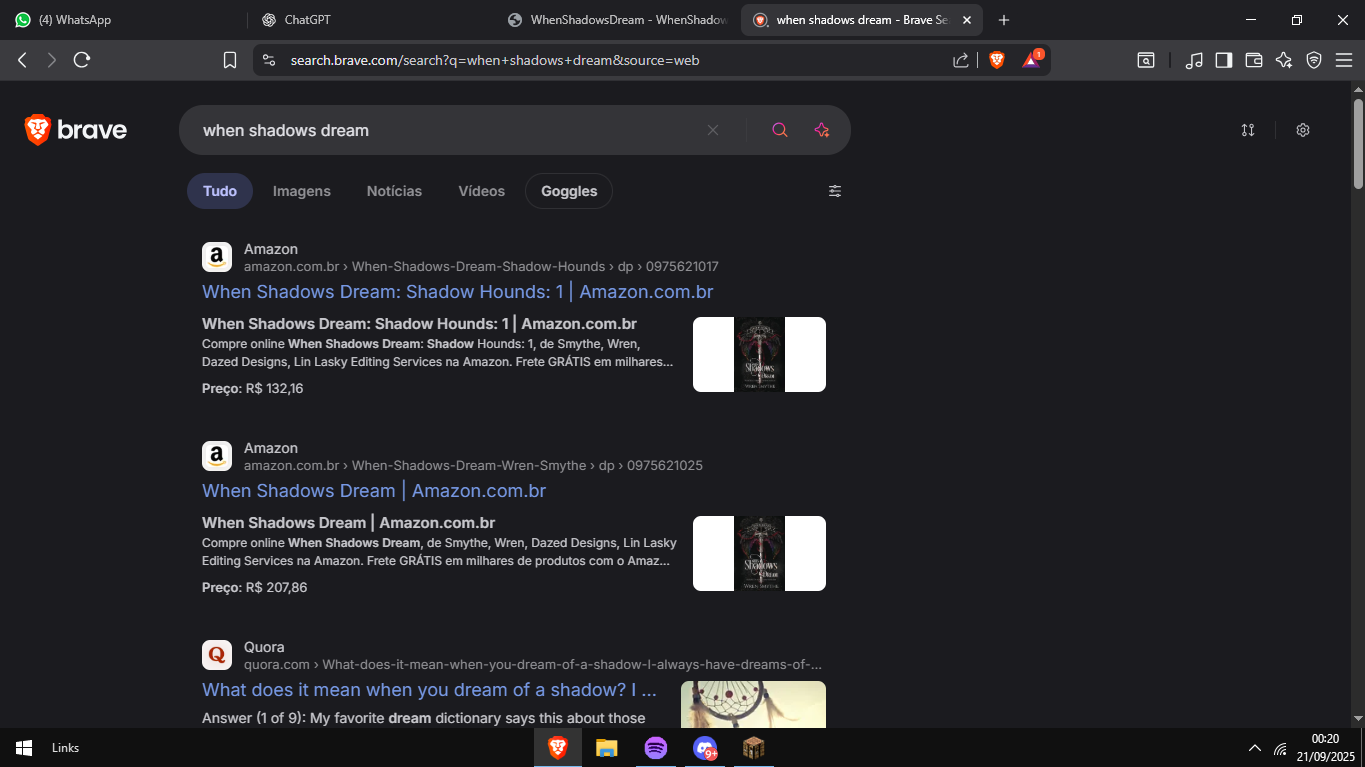
Task: Click the price text 'R$ 132,16'
Action: click(x=274, y=388)
